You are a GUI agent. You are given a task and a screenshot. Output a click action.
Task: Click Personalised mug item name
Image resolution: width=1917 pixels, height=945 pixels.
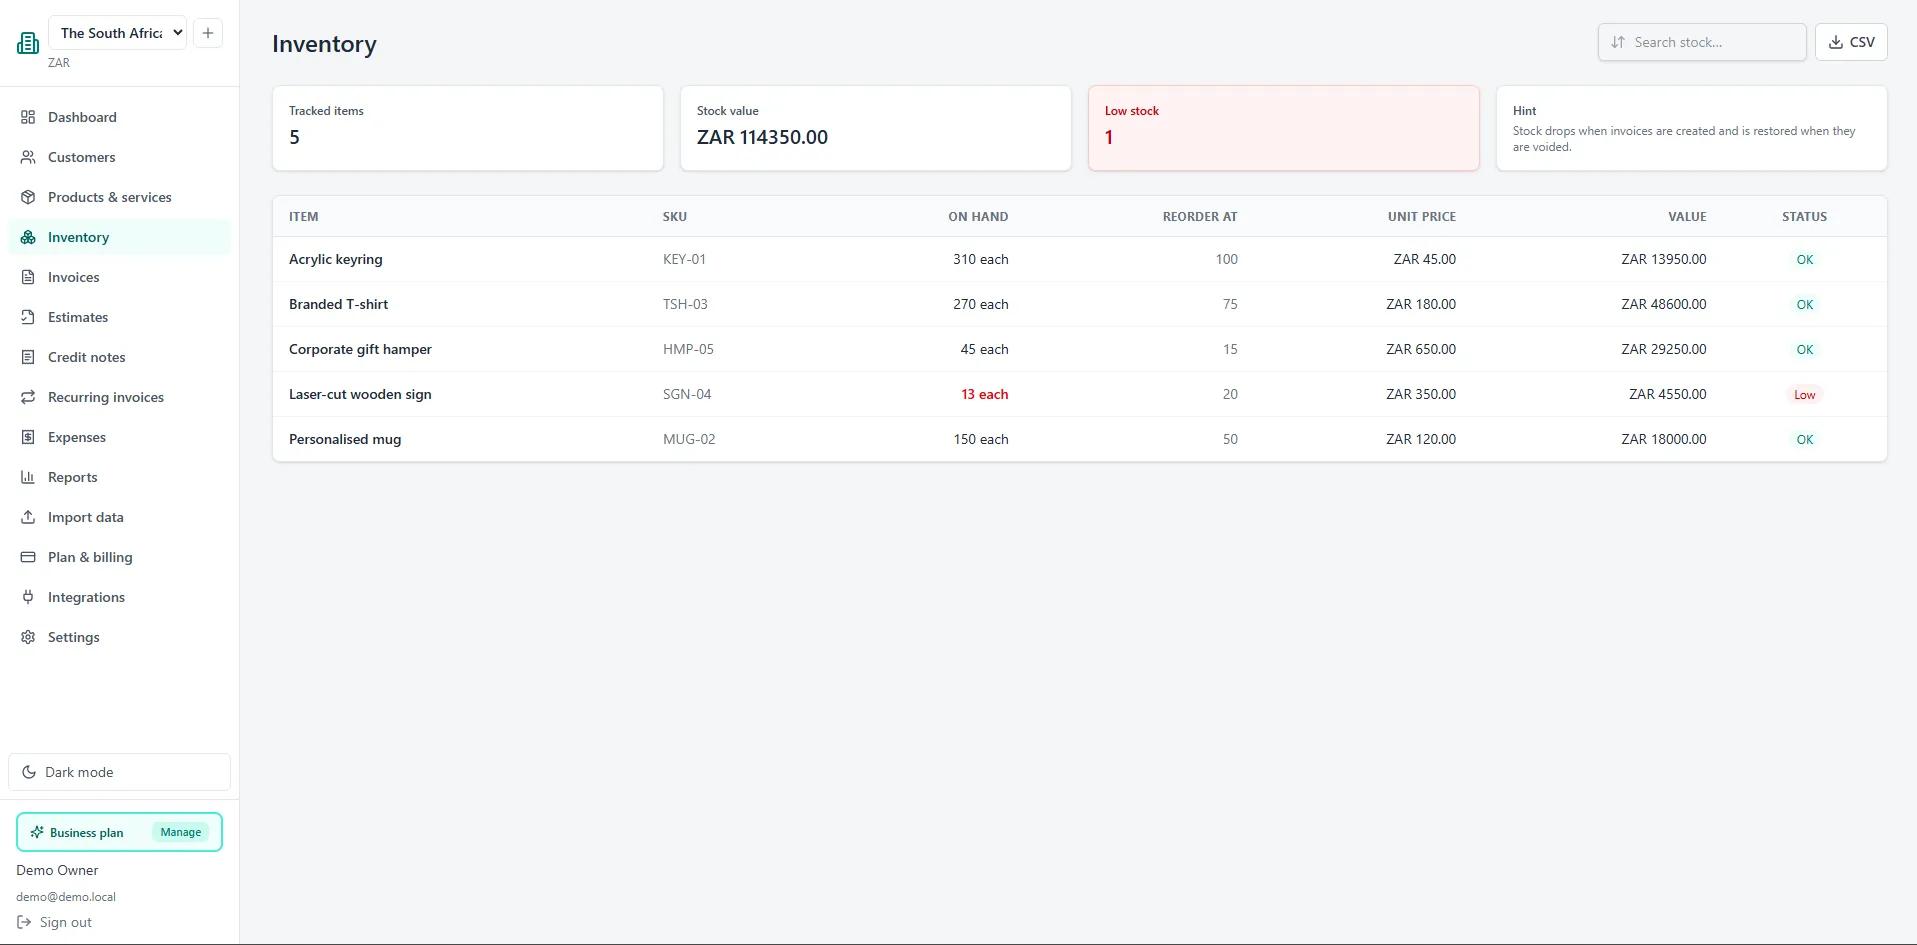[x=345, y=439]
